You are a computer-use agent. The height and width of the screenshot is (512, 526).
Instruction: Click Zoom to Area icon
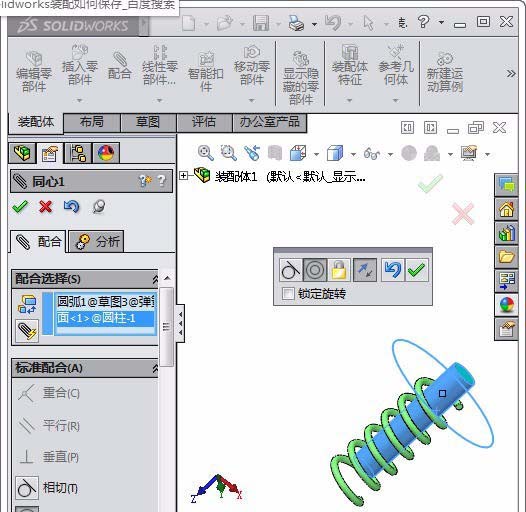tap(228, 153)
